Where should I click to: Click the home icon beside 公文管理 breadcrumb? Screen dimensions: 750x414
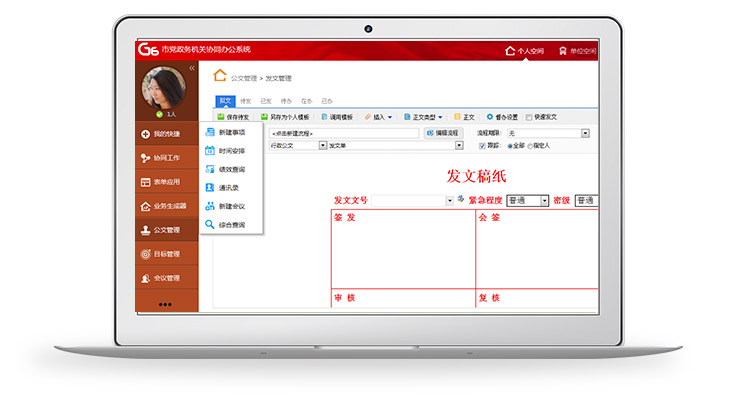click(x=220, y=75)
